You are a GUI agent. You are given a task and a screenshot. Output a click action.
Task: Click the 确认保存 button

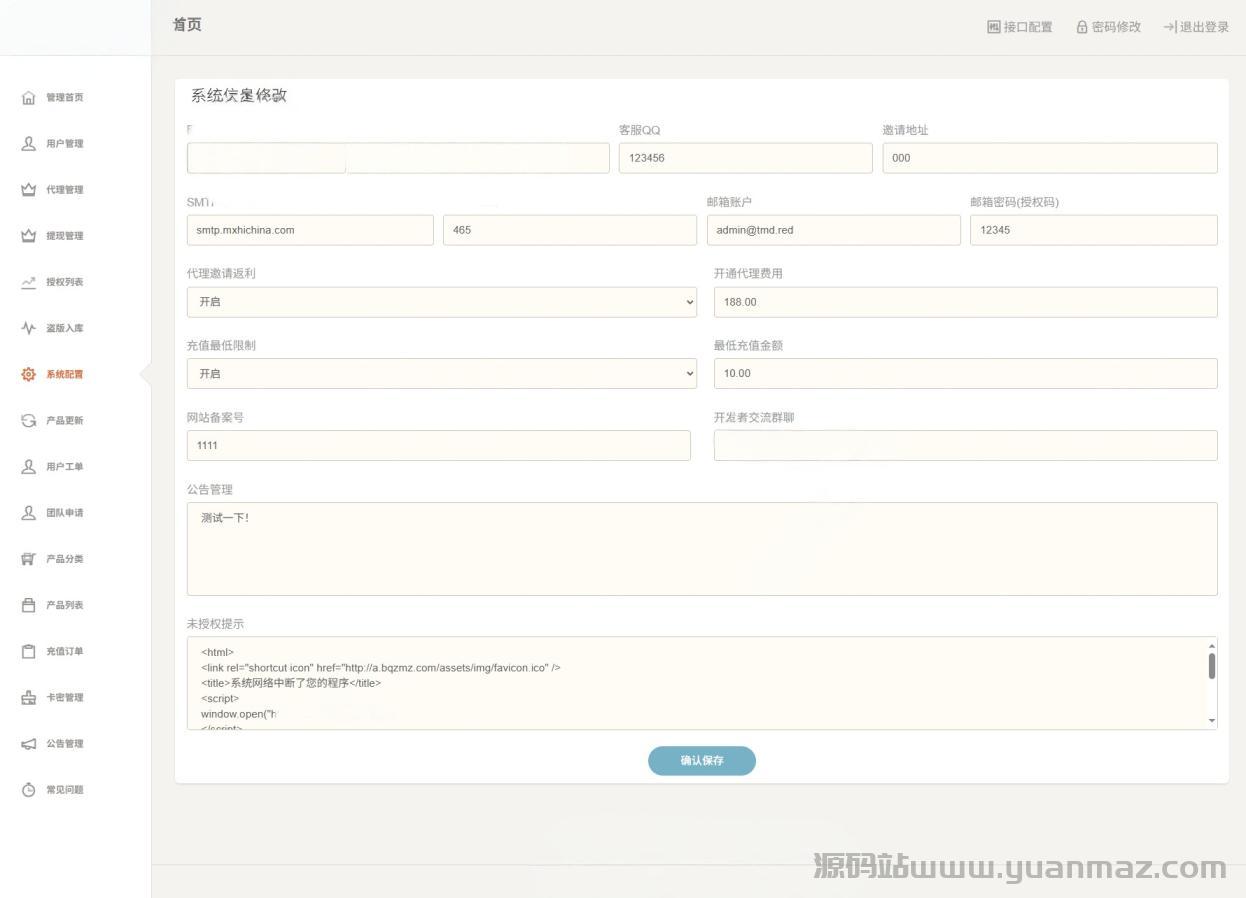[x=702, y=761]
